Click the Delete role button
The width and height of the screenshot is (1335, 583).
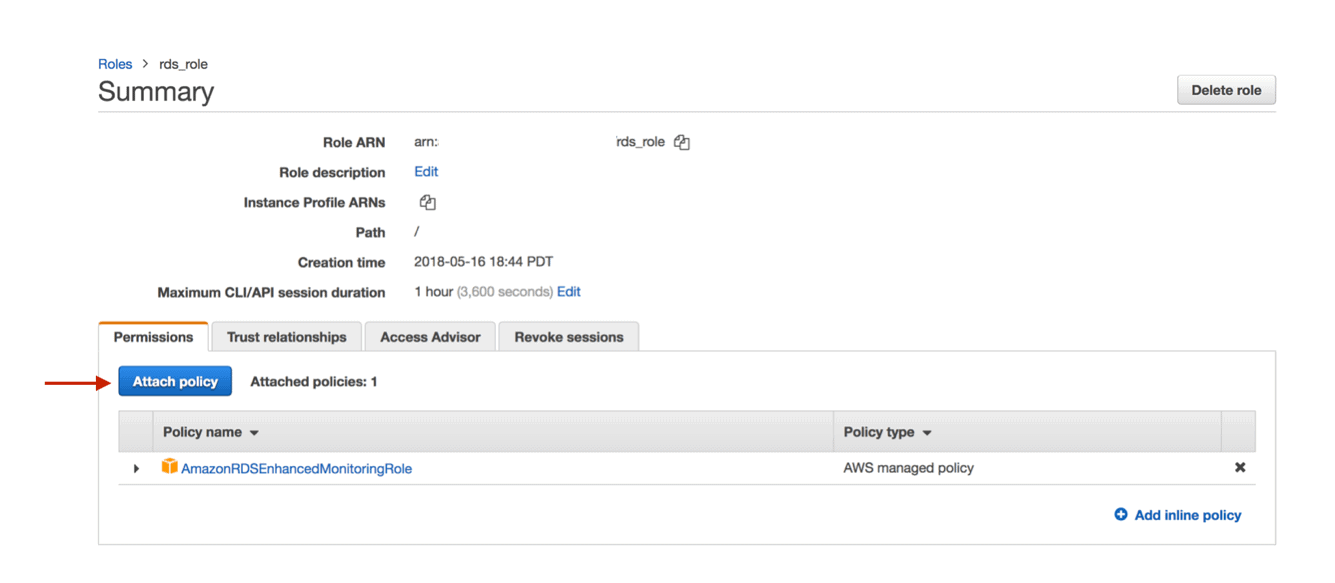click(x=1226, y=90)
